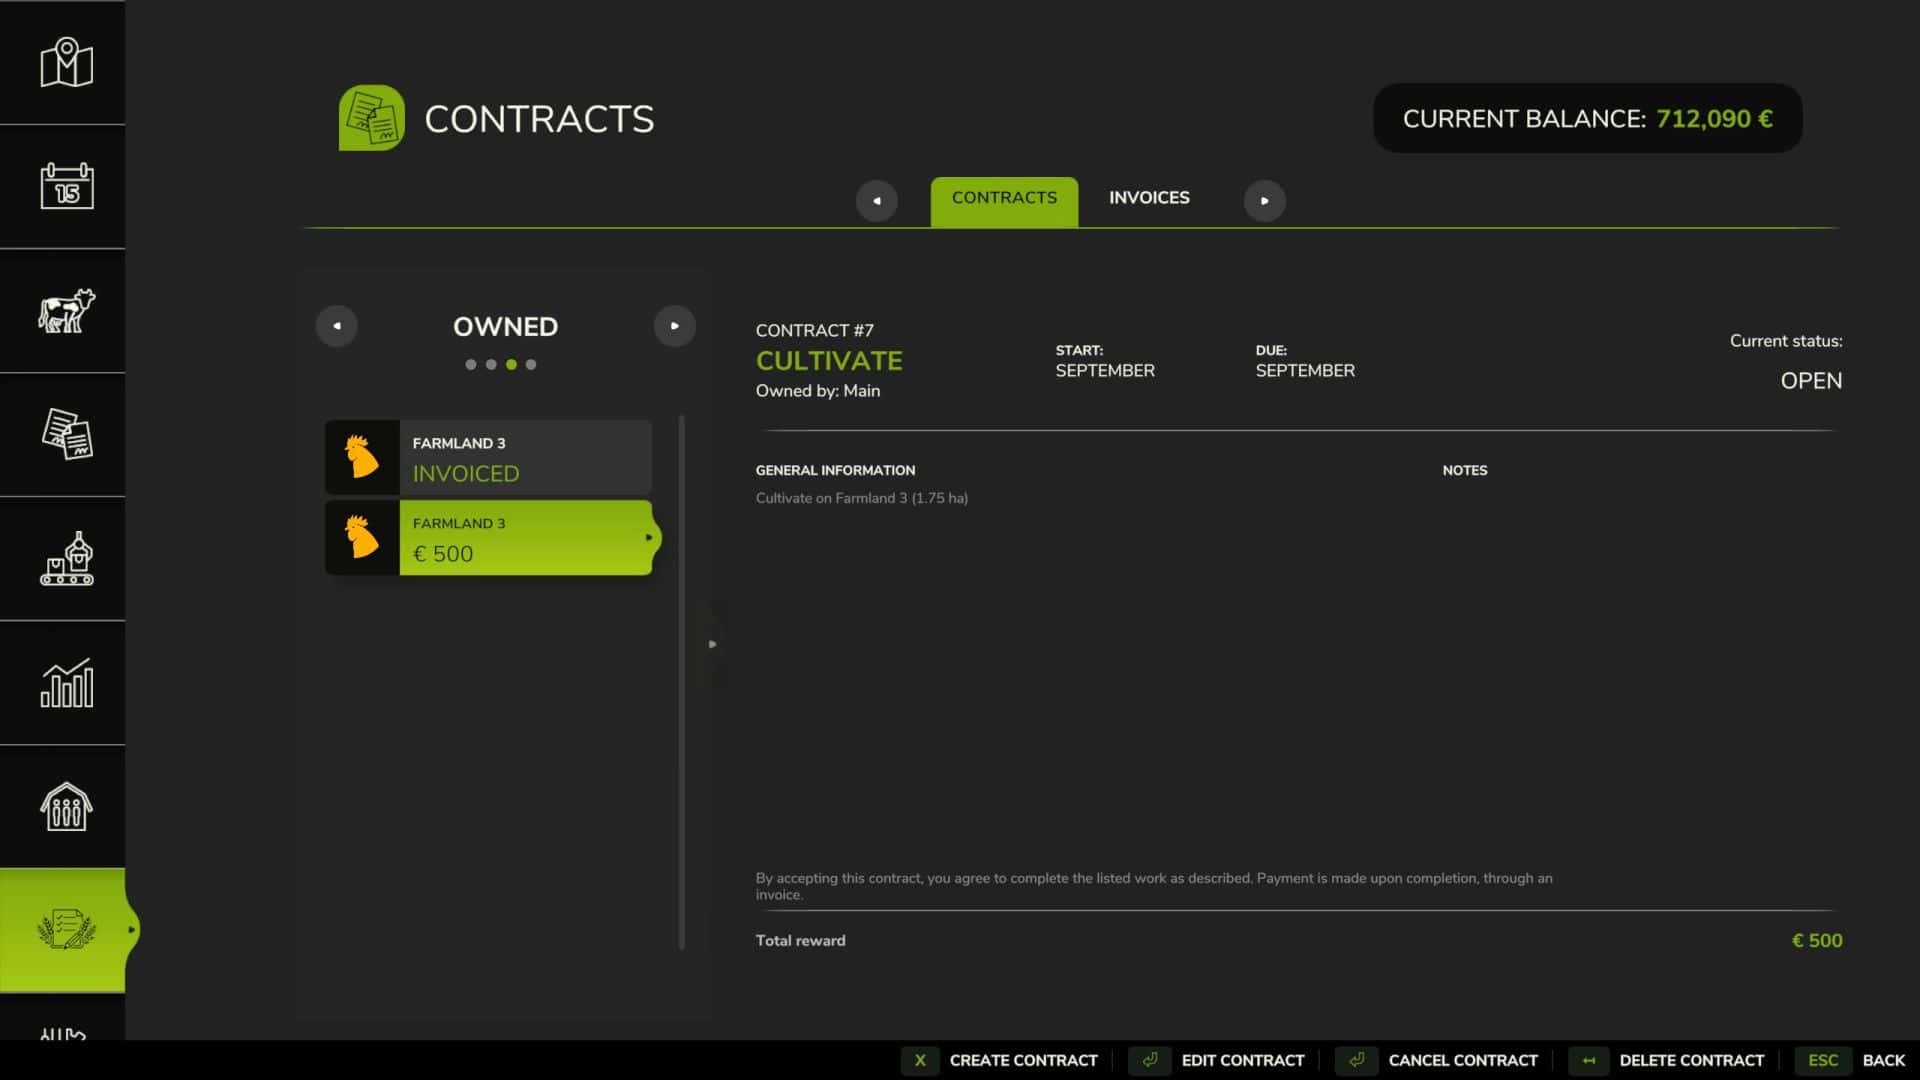Open the animal barn sidebar icon

coord(66,806)
